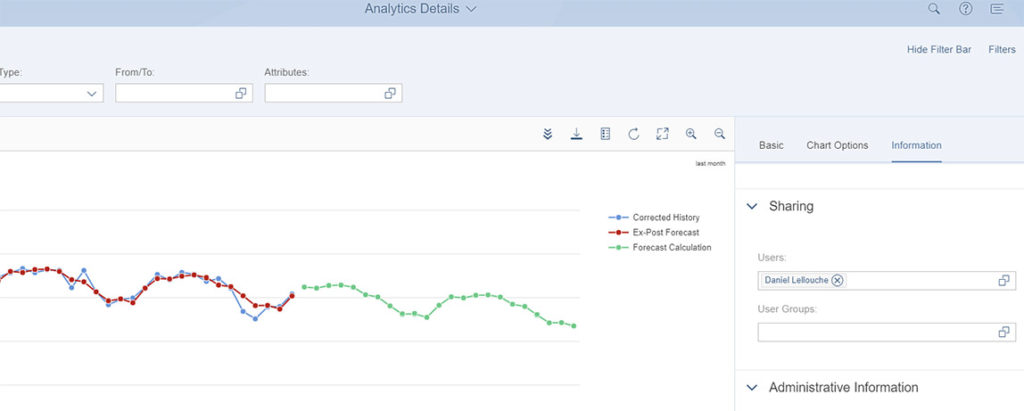Switch to the Chart Options tab
The image size is (1024, 411).
coord(837,145)
